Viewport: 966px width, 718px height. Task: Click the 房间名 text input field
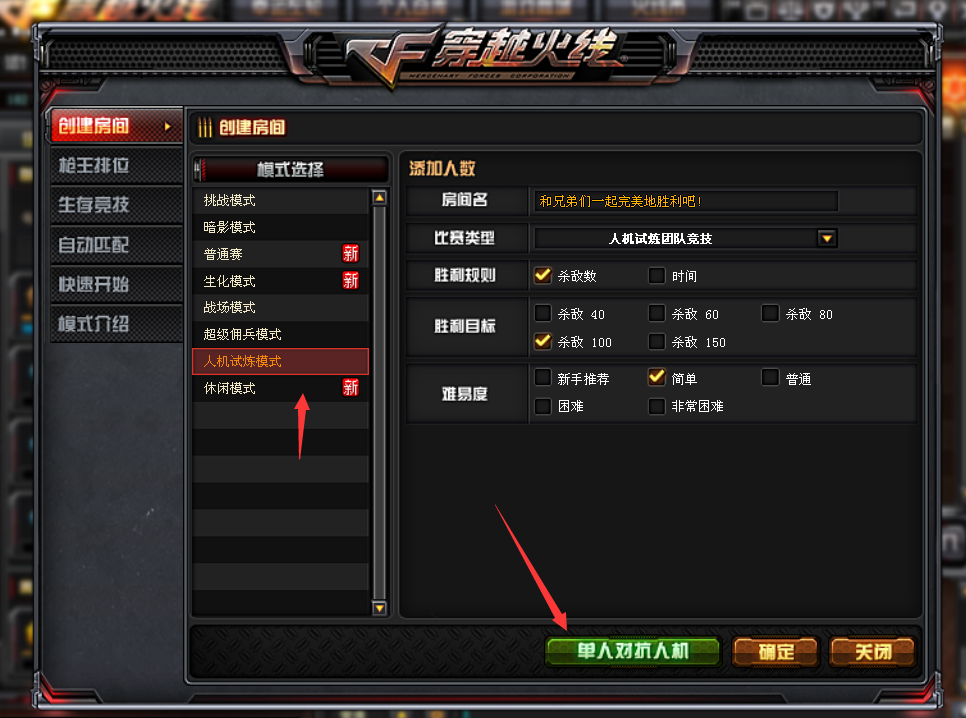686,201
